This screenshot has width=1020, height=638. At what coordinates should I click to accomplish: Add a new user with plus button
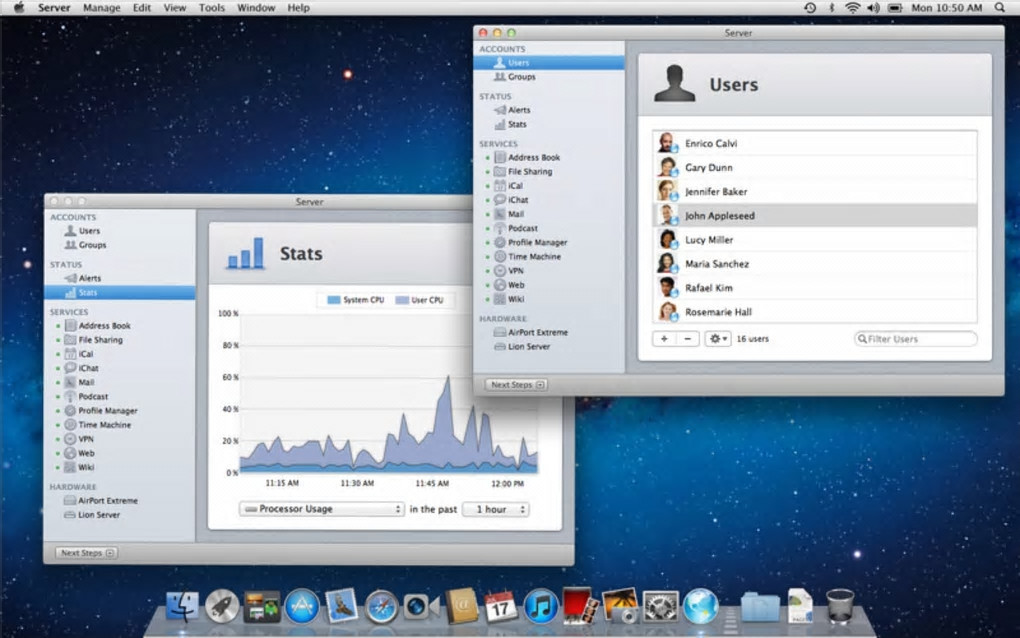coord(664,339)
